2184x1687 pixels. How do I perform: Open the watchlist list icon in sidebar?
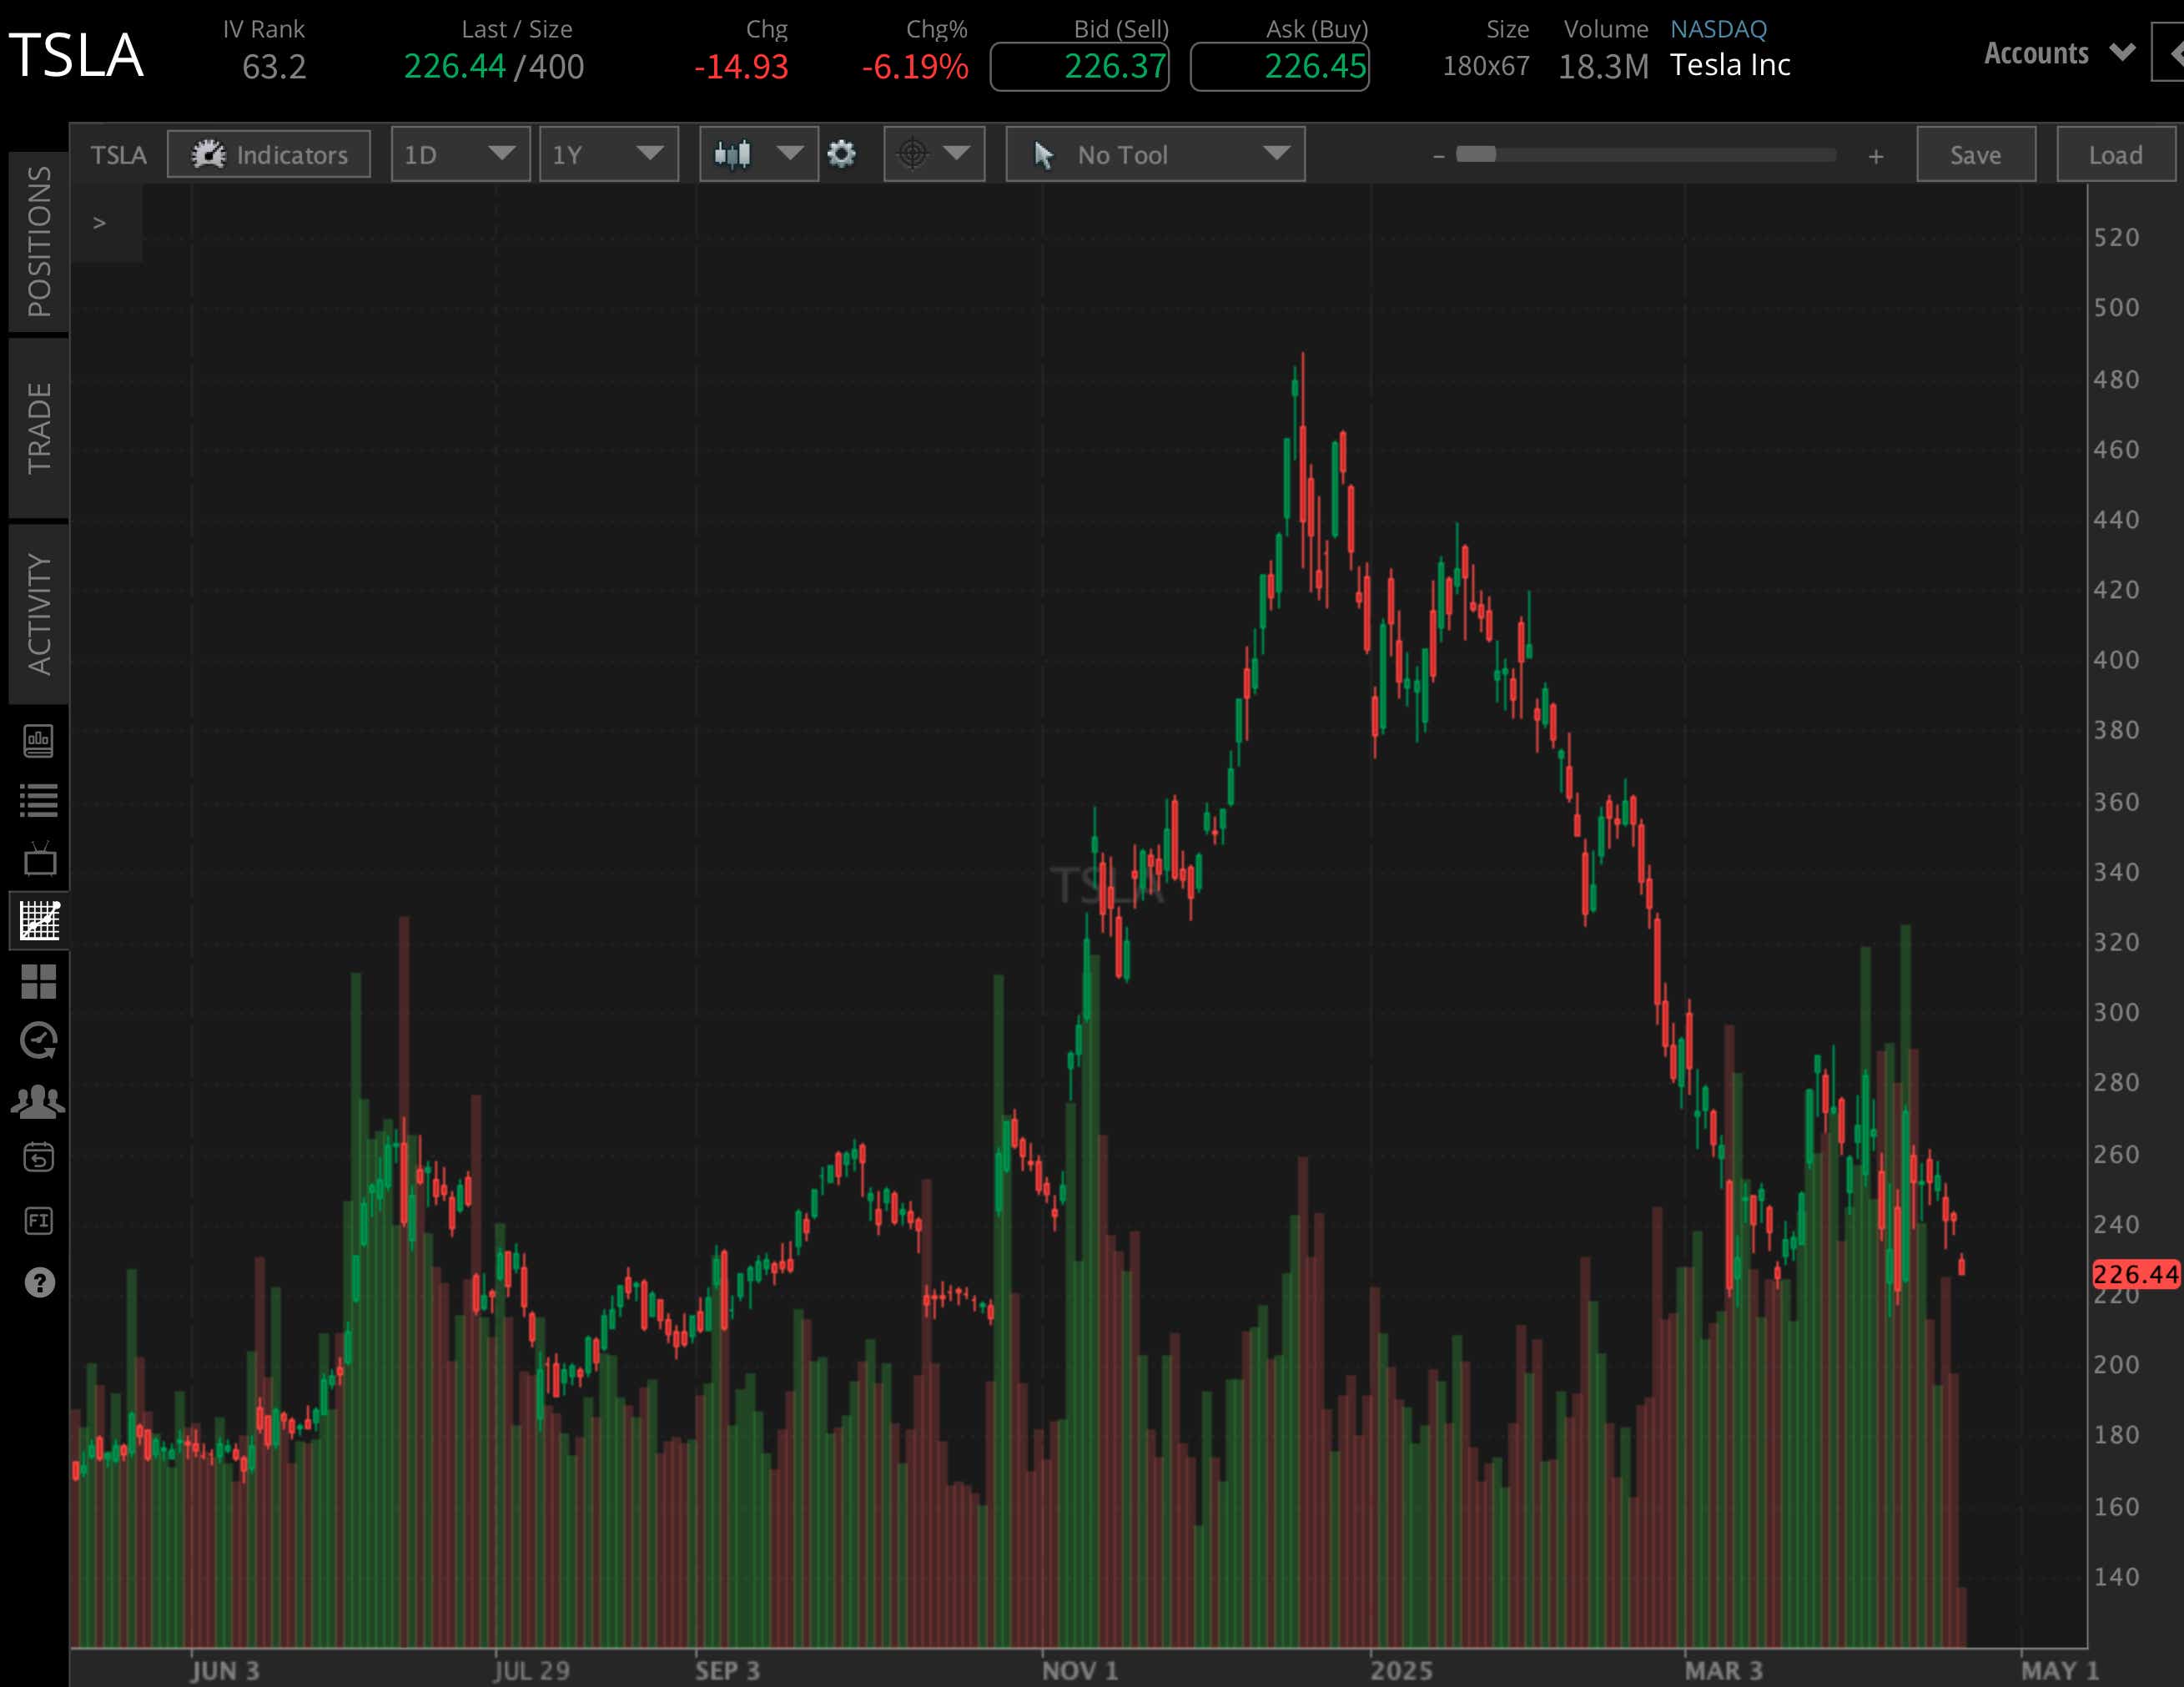tap(39, 800)
